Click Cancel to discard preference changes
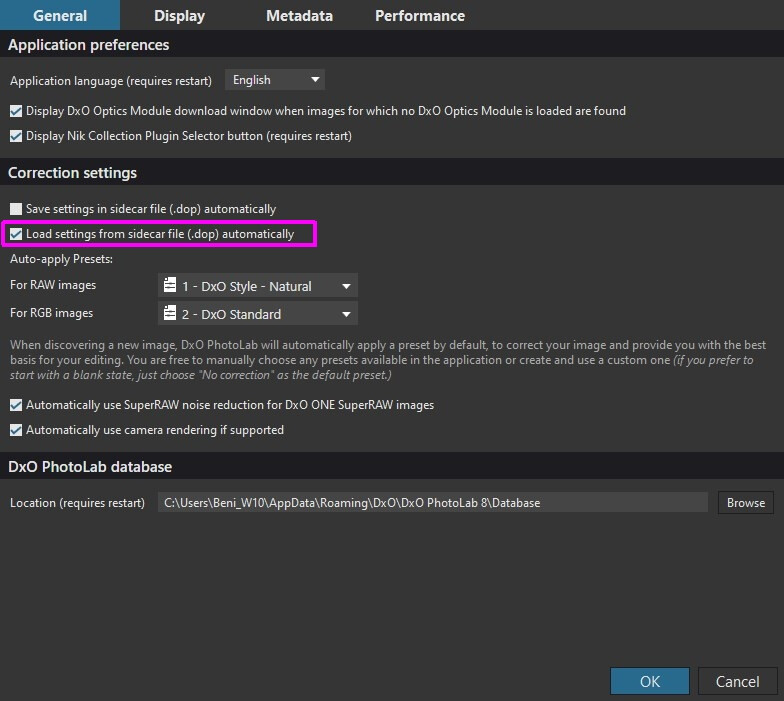The height and width of the screenshot is (701, 784). pos(738,681)
